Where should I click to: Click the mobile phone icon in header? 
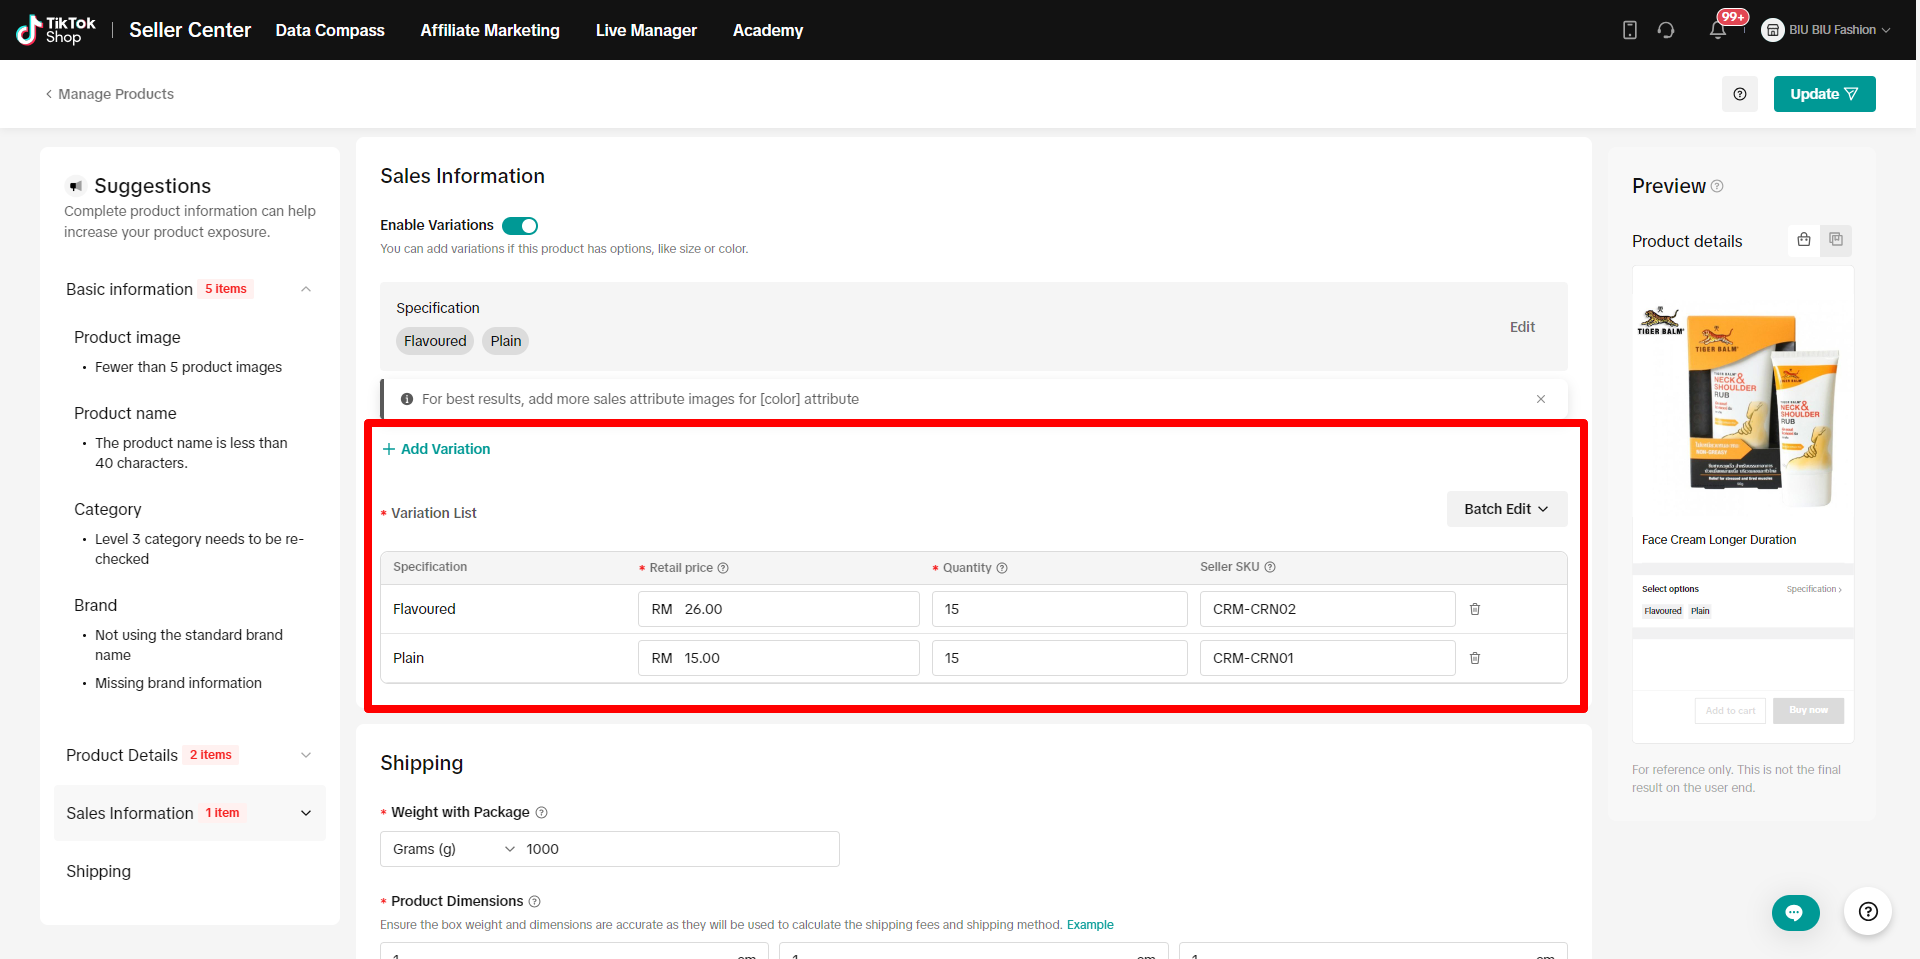click(x=1630, y=30)
